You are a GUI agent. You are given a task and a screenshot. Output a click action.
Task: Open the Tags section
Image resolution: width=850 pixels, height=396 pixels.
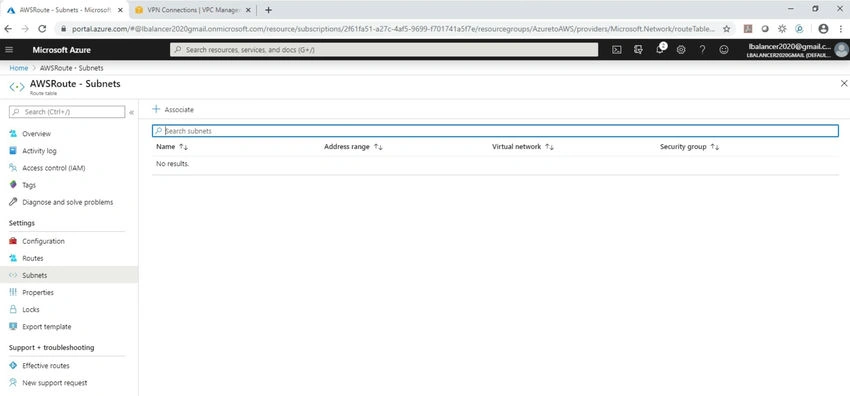29,185
